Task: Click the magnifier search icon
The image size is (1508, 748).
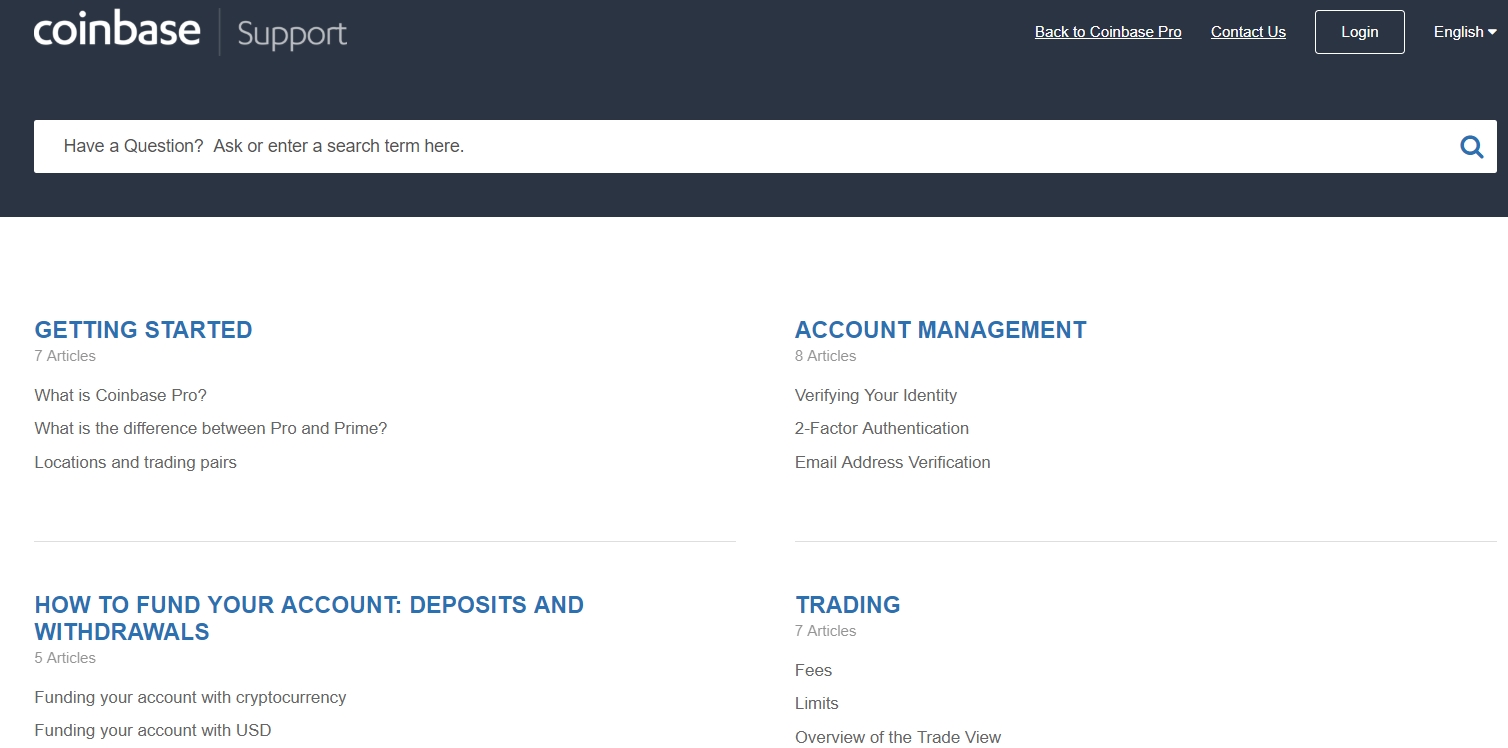Action: pyautogui.click(x=1472, y=147)
